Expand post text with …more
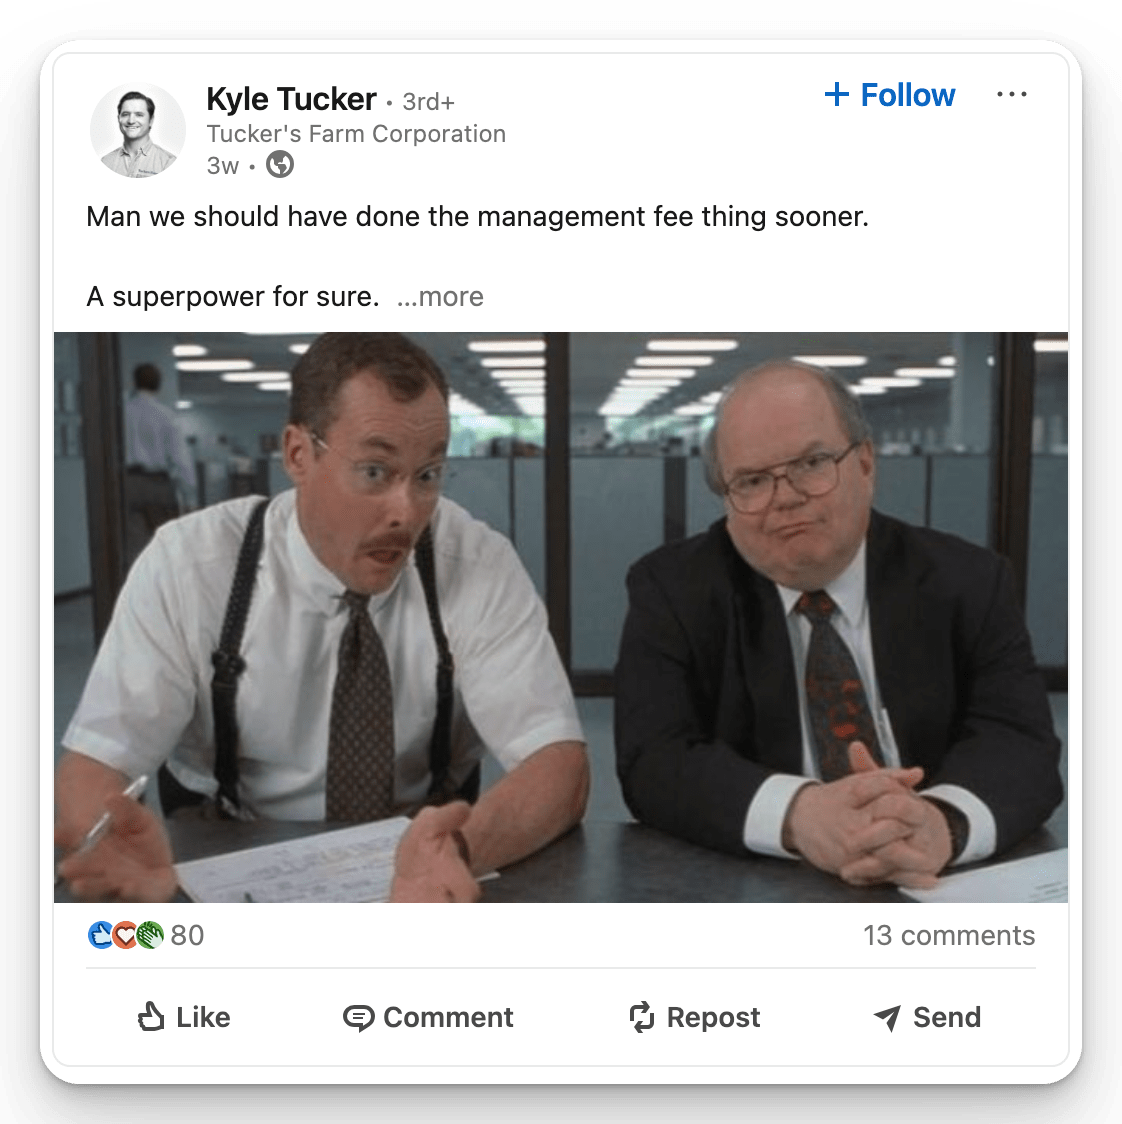The image size is (1122, 1124). coord(440,297)
